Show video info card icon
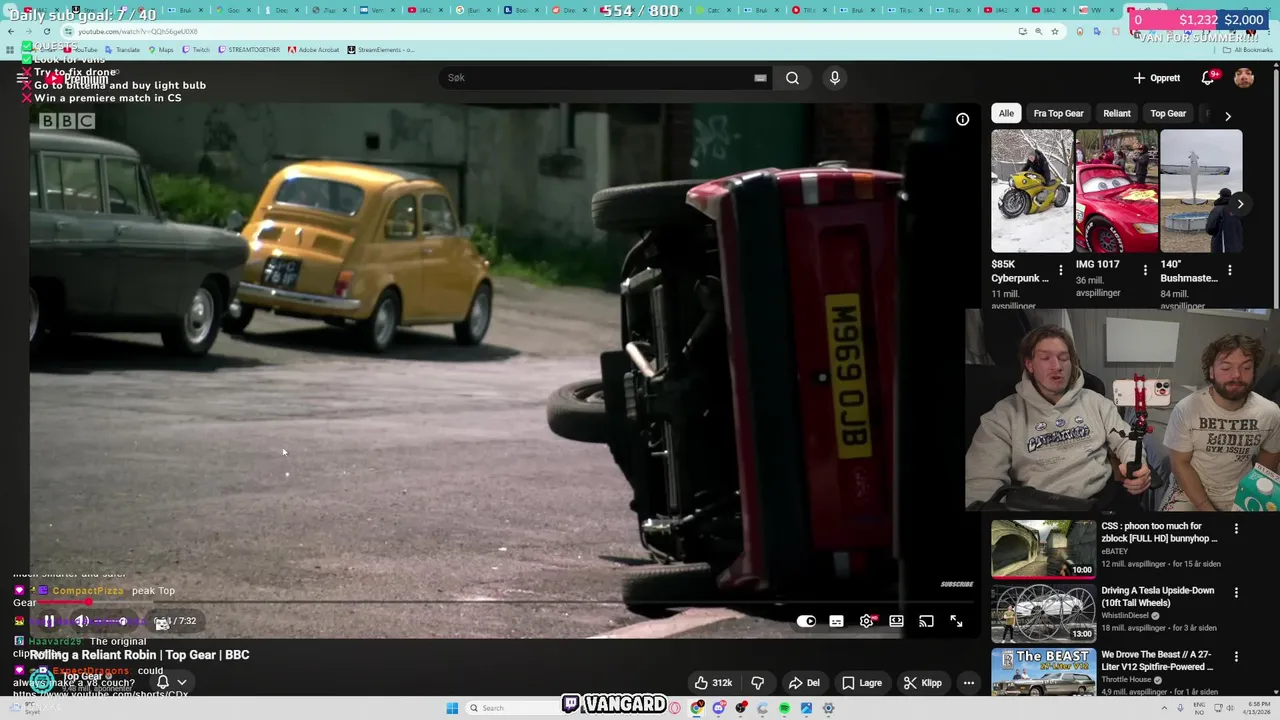 tap(962, 120)
